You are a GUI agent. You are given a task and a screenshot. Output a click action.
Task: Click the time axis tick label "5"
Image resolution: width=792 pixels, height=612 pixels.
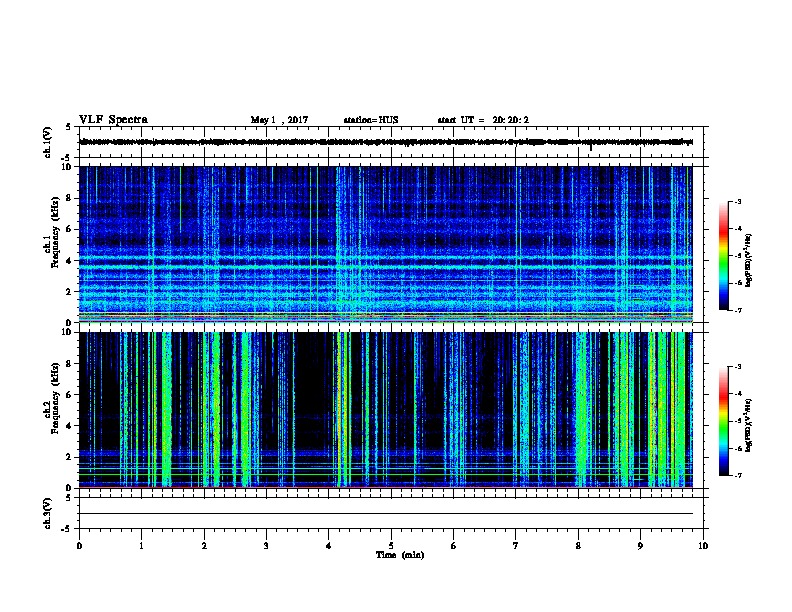click(x=391, y=546)
